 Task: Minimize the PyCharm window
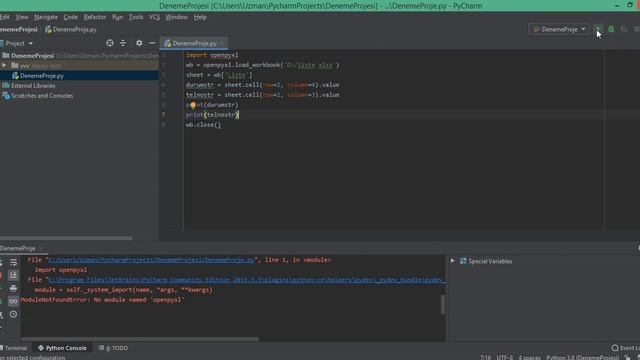tap(617, 5)
